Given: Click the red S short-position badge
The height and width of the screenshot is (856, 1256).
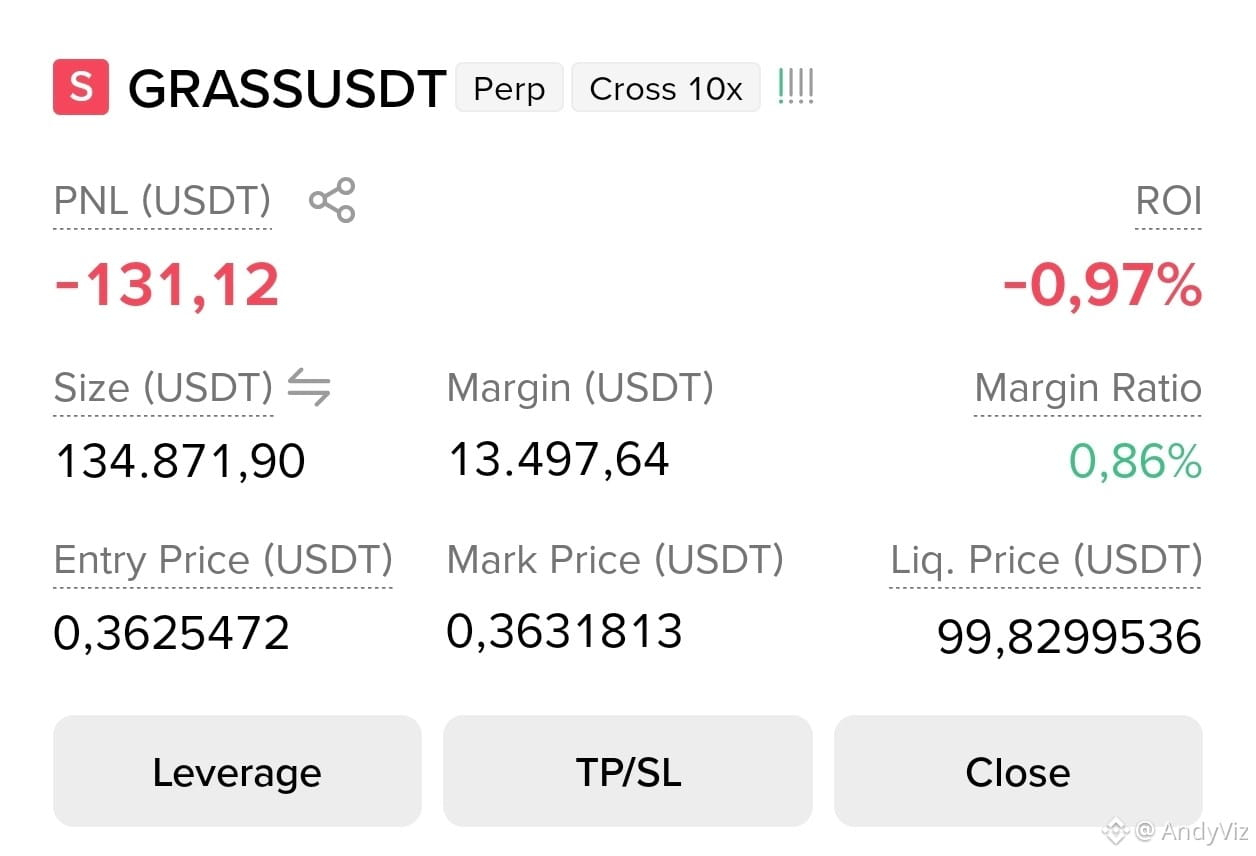Looking at the screenshot, I should click(x=81, y=87).
